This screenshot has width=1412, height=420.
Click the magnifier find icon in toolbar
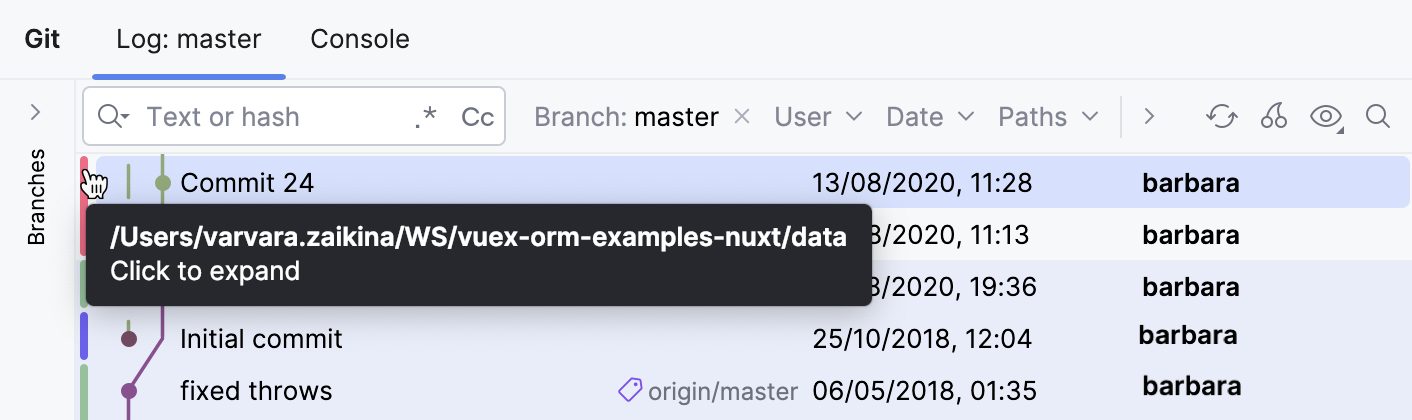1378,117
